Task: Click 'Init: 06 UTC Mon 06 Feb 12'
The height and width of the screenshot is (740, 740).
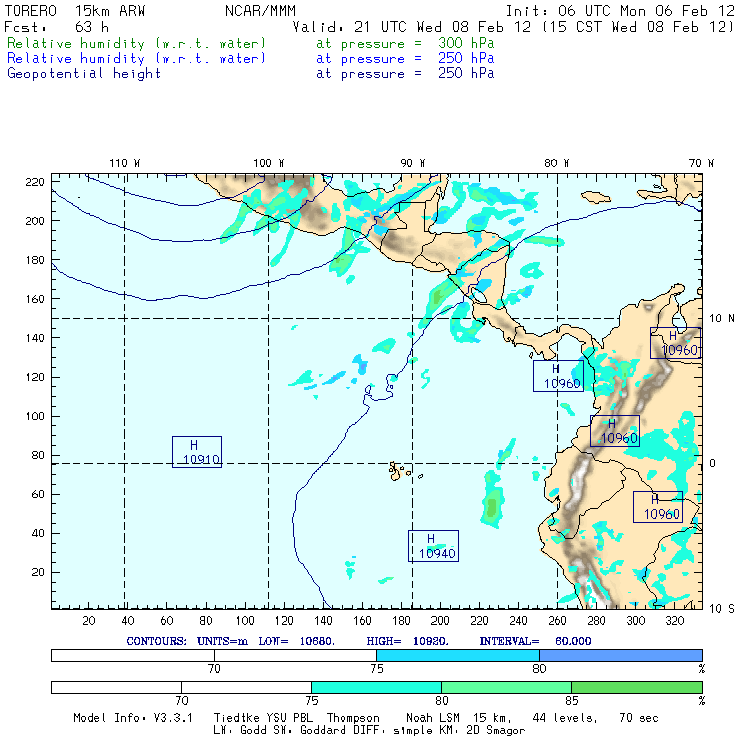Action: coord(620,11)
